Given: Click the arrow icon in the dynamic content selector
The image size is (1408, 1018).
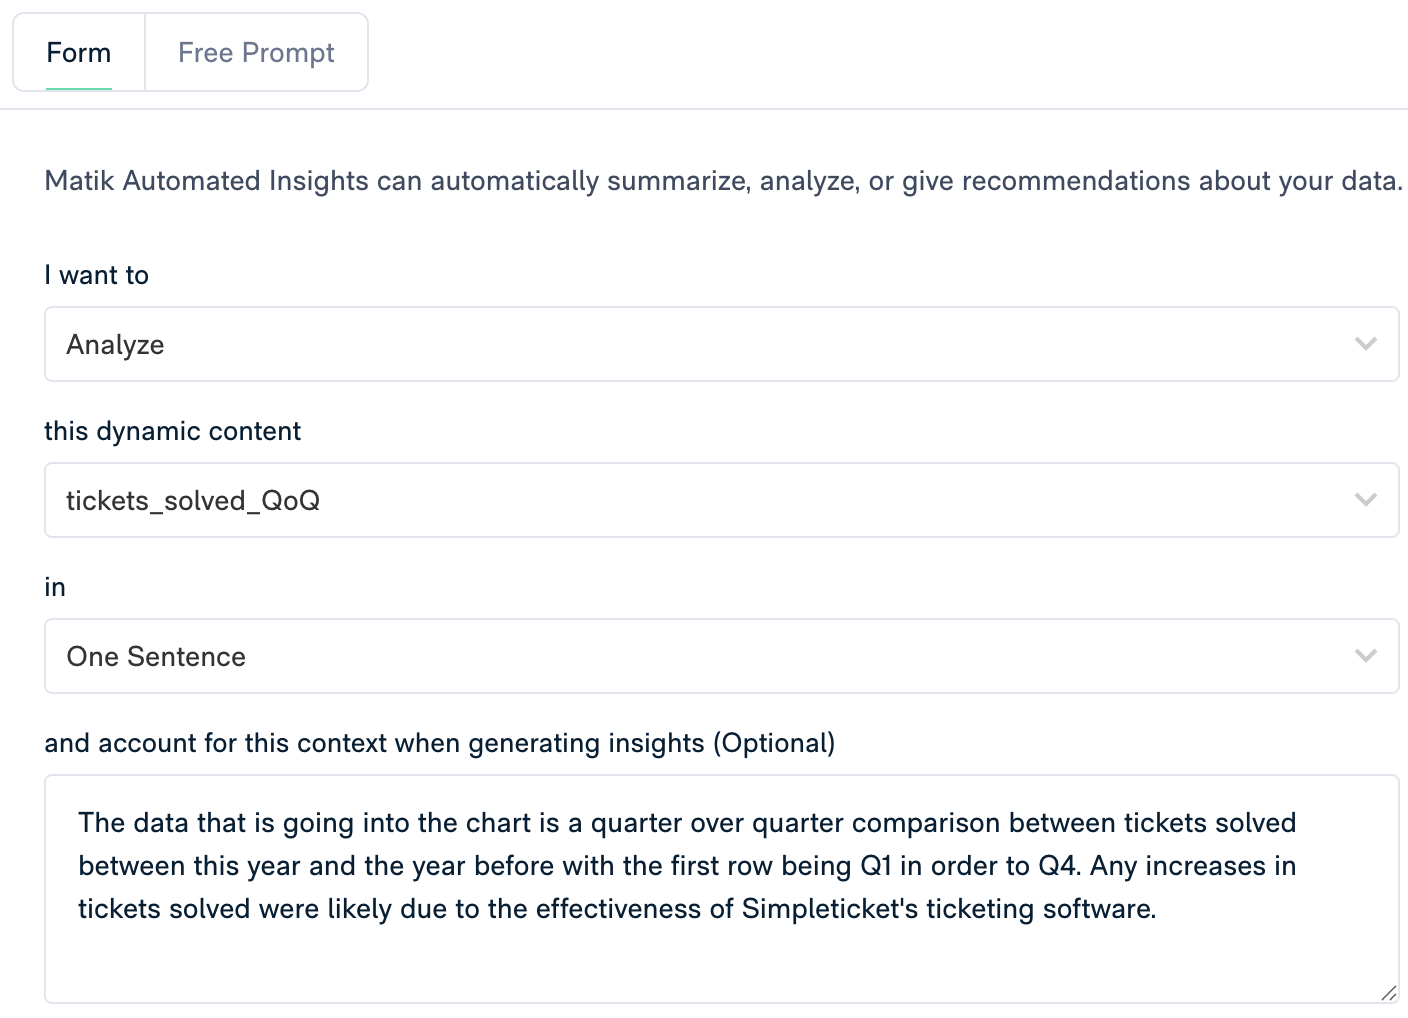Looking at the screenshot, I should (1367, 500).
